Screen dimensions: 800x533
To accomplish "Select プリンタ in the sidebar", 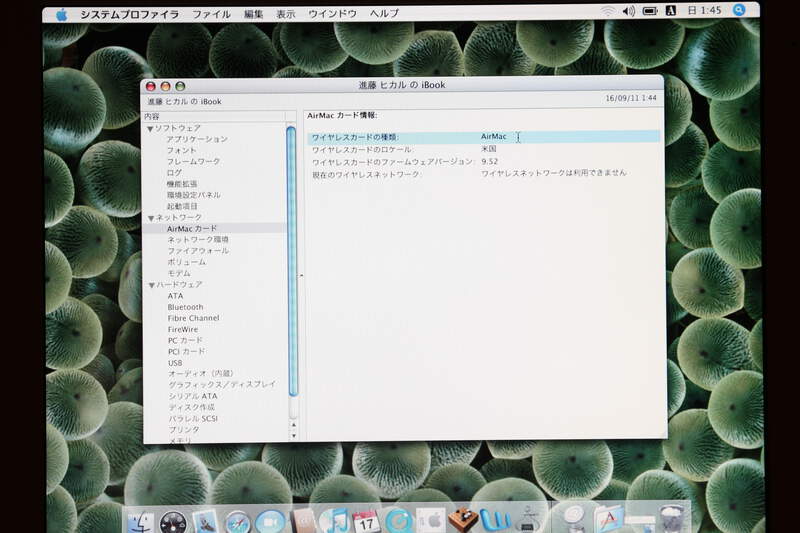I will (x=184, y=430).
